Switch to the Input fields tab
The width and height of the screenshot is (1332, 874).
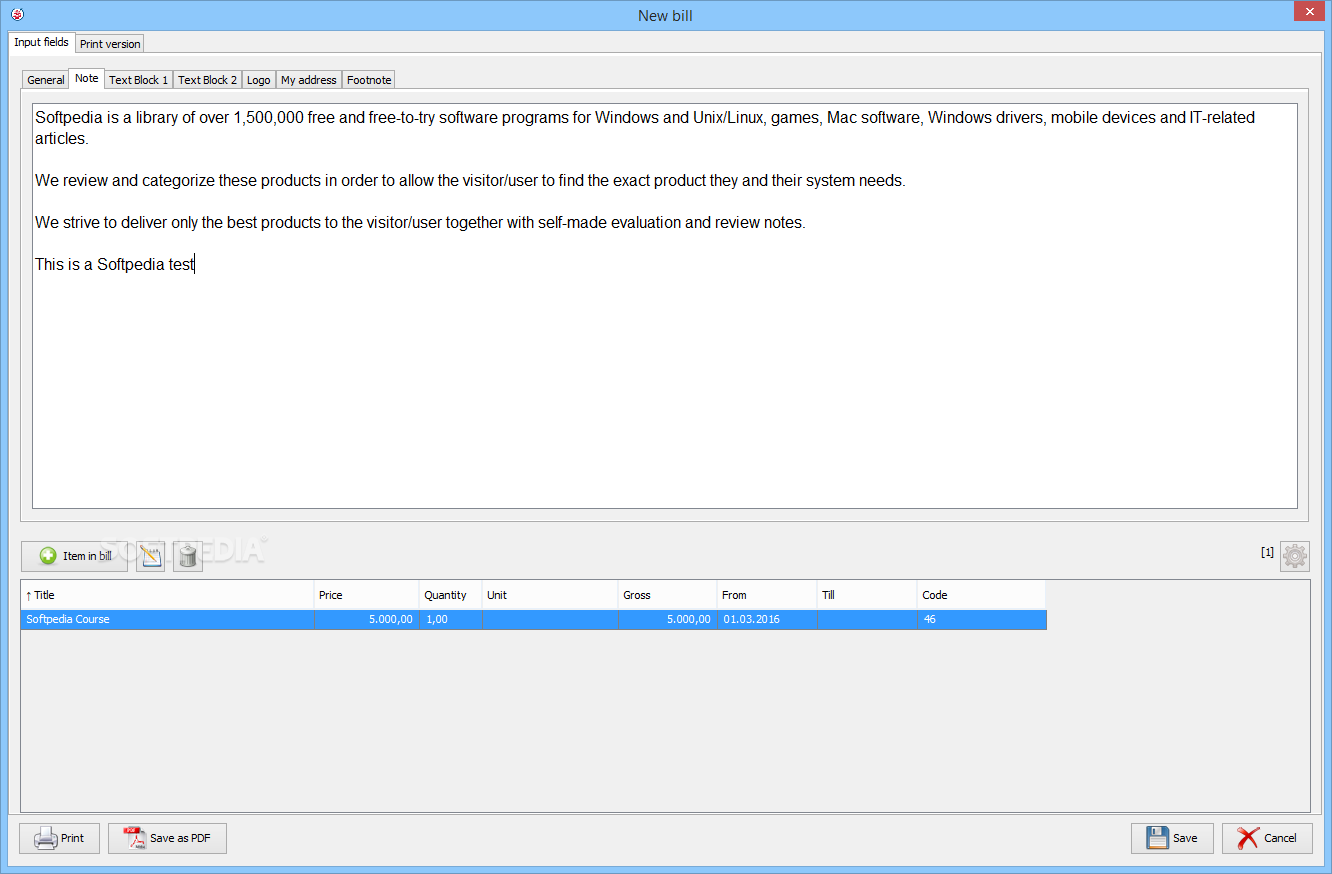(42, 42)
